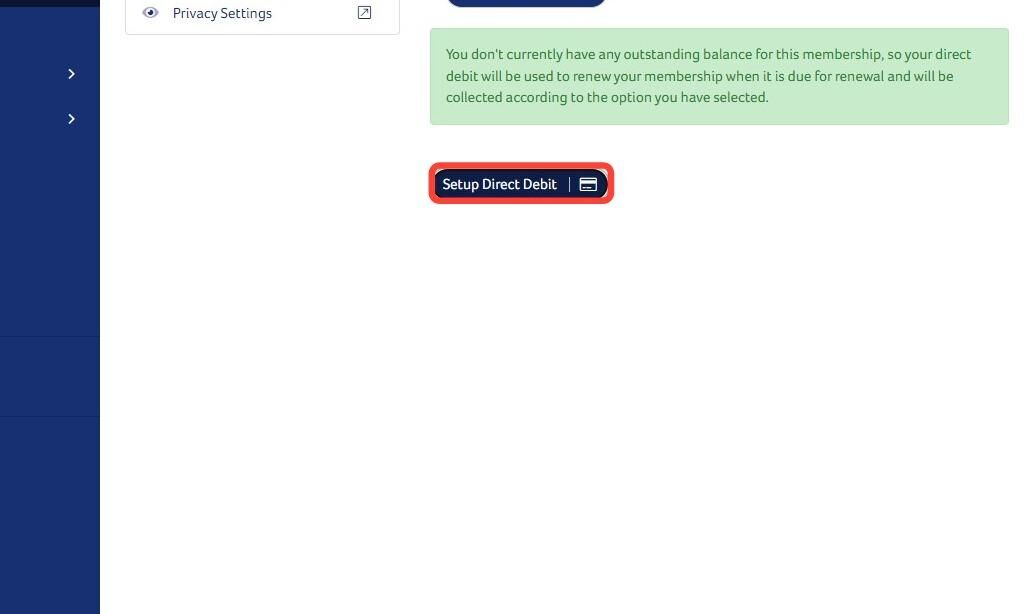Expand the upper sidebar chevron

click(x=71, y=74)
